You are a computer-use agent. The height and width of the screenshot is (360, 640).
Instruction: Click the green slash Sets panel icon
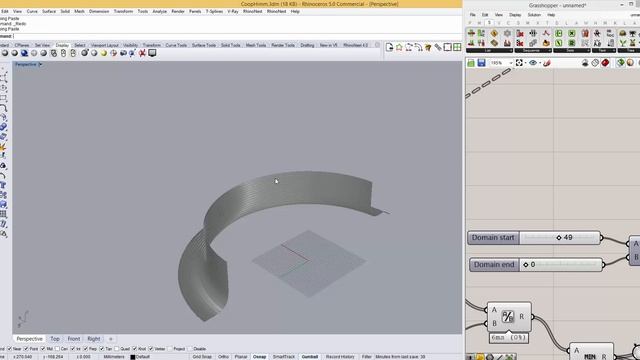tap(559, 43)
